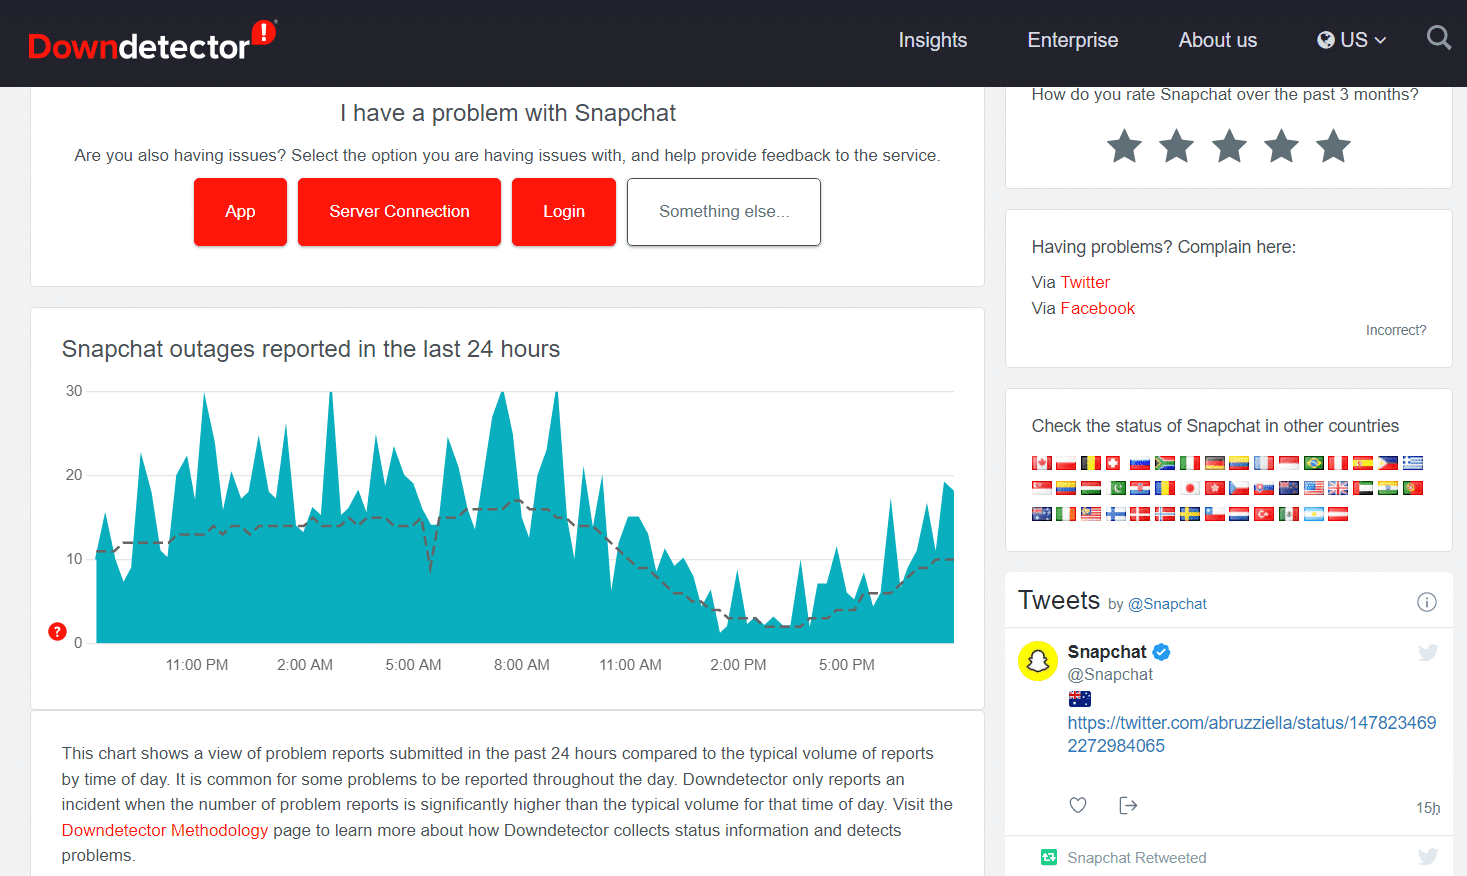Viewport: 1467px width, 876px height.
Task: Select the Brazil flag in the country list
Action: pyautogui.click(x=1314, y=462)
